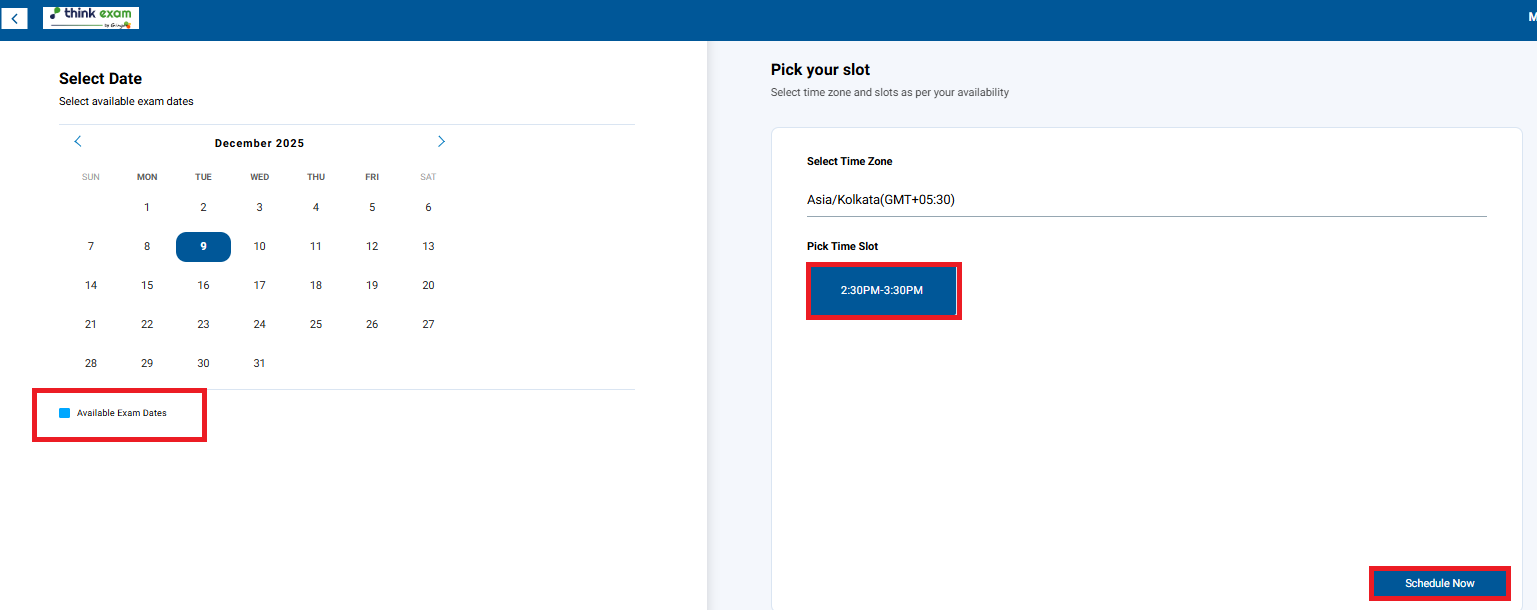Click the Schedule Now button
This screenshot has width=1537, height=610.
coord(1439,583)
